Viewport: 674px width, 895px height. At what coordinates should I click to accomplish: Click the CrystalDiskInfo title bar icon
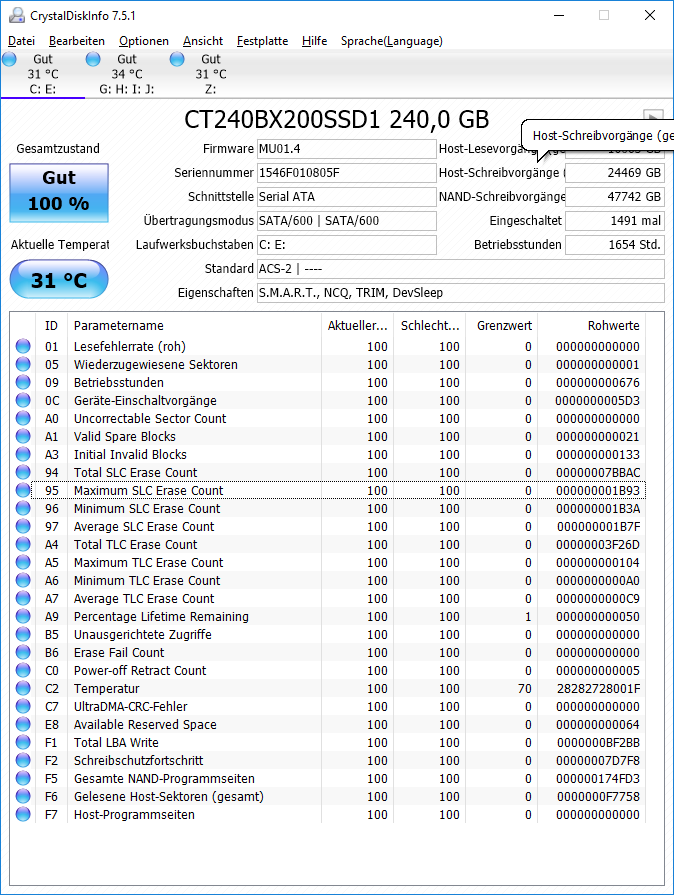(17, 15)
